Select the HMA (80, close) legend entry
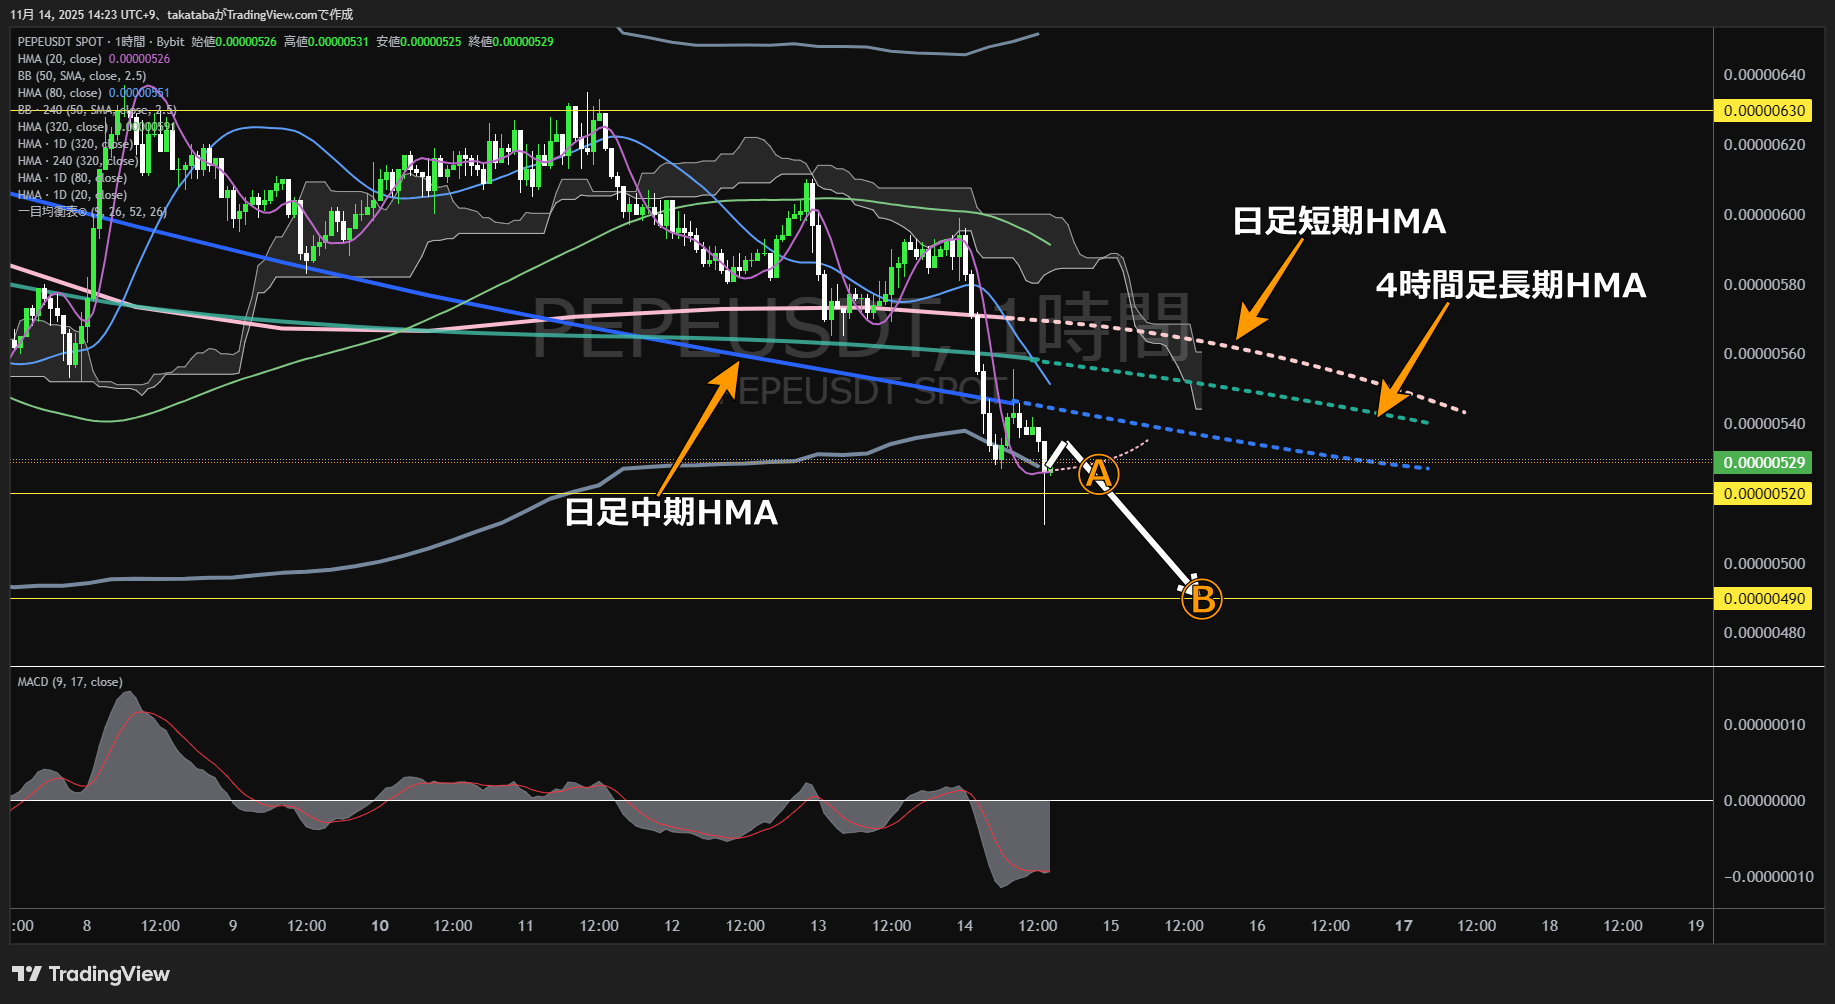This screenshot has height=1004, width=1835. [x=60, y=93]
